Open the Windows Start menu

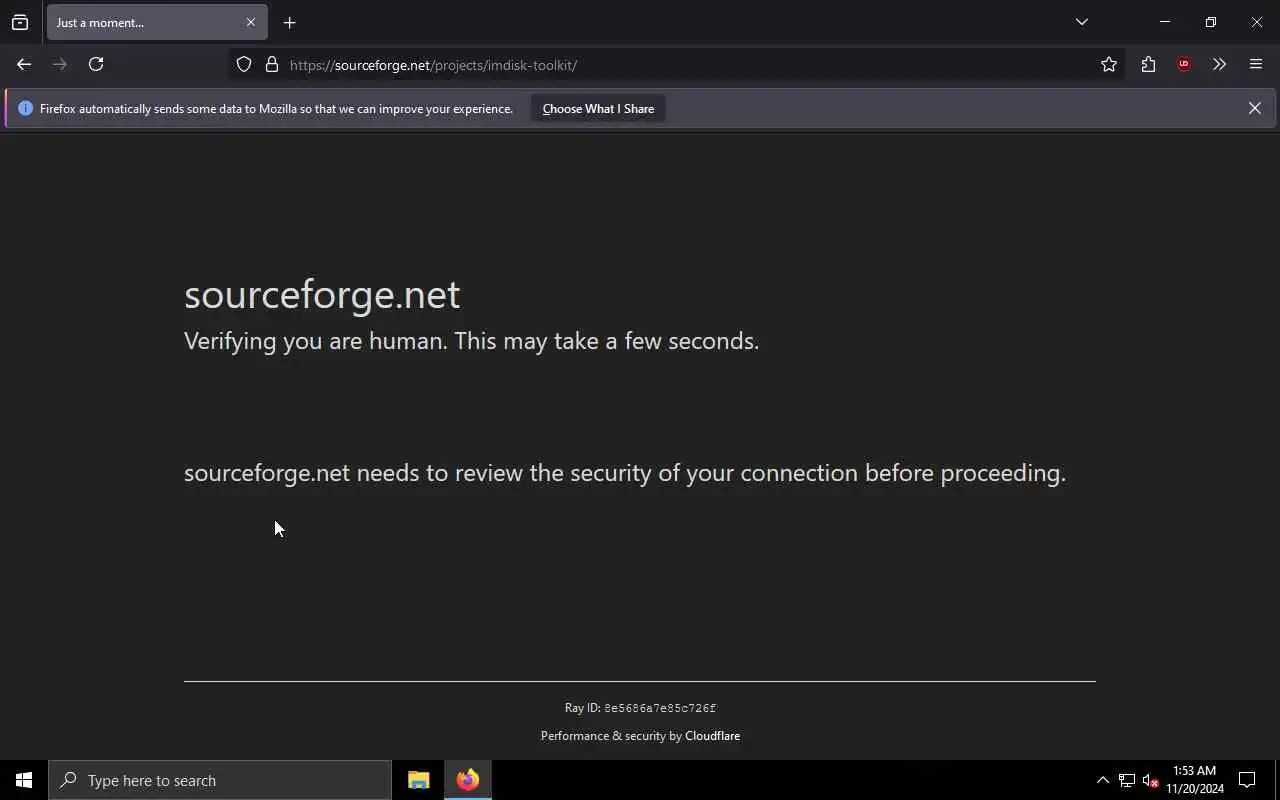click(x=24, y=780)
